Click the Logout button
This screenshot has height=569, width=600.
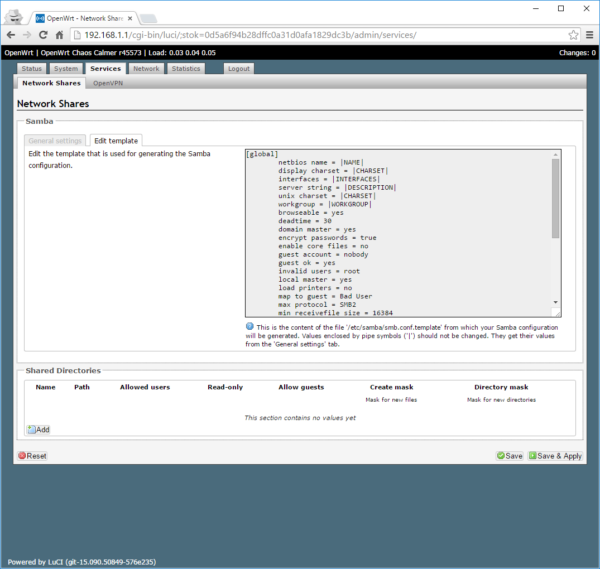238,69
